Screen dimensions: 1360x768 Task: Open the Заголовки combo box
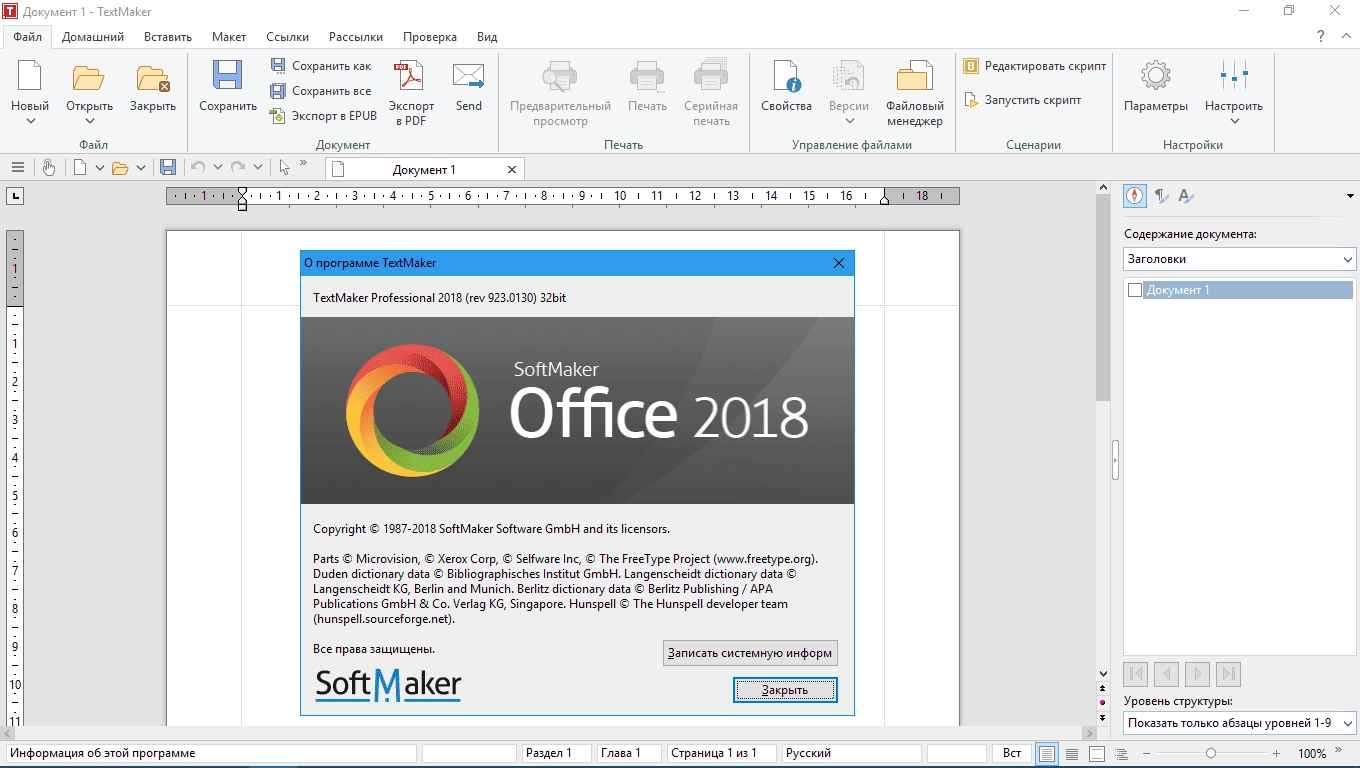point(1240,259)
